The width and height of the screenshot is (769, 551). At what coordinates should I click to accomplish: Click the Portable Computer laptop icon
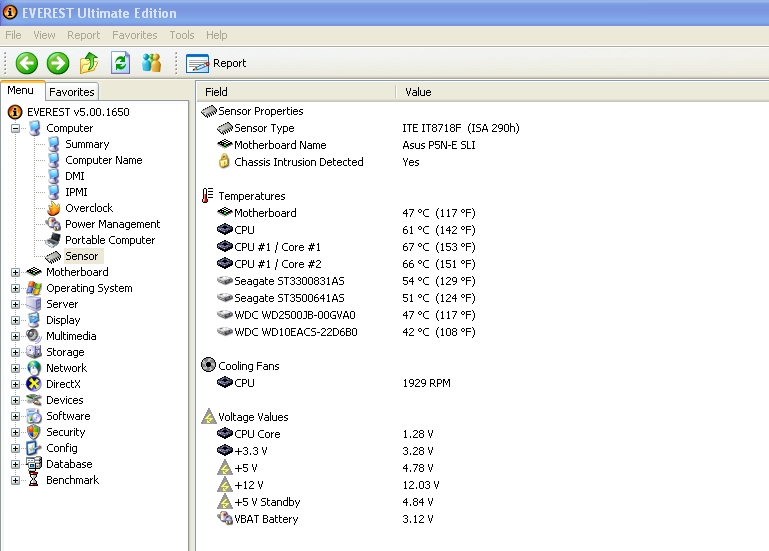53,240
